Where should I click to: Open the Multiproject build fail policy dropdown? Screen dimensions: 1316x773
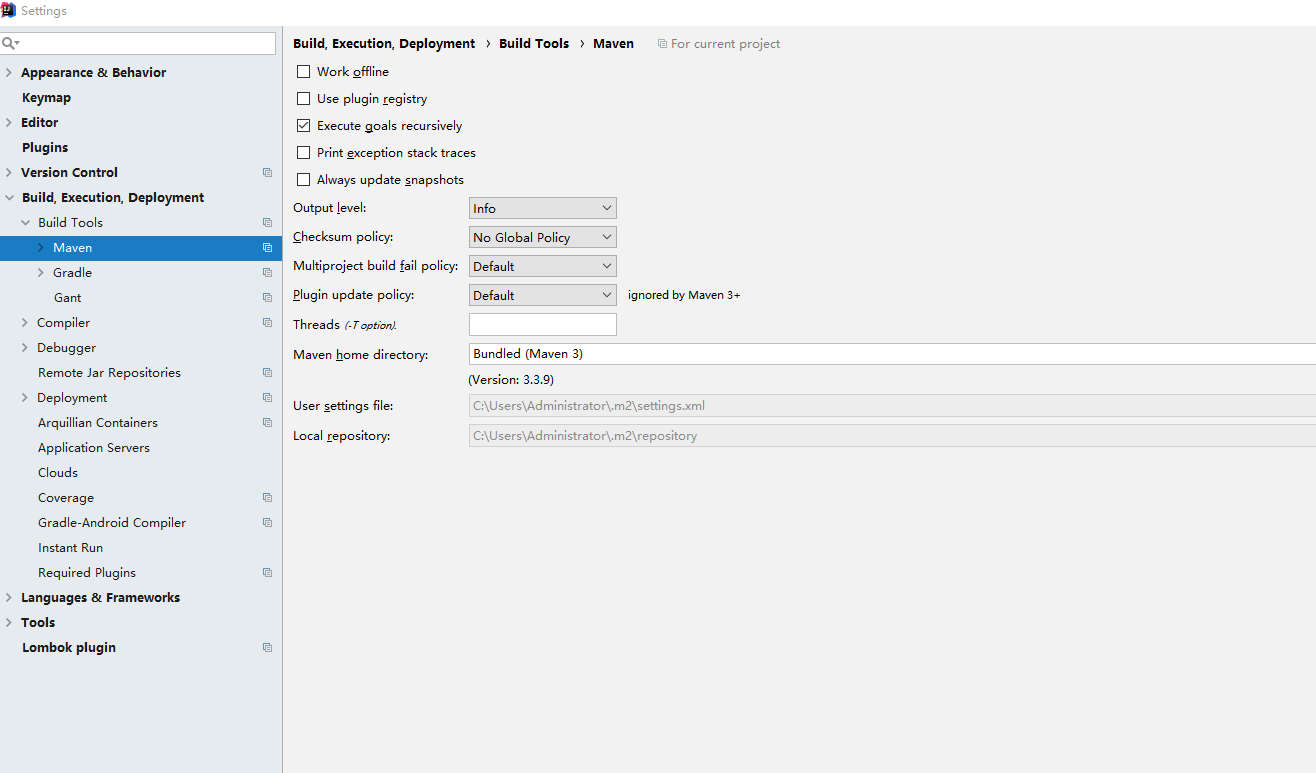pyautogui.click(x=543, y=266)
